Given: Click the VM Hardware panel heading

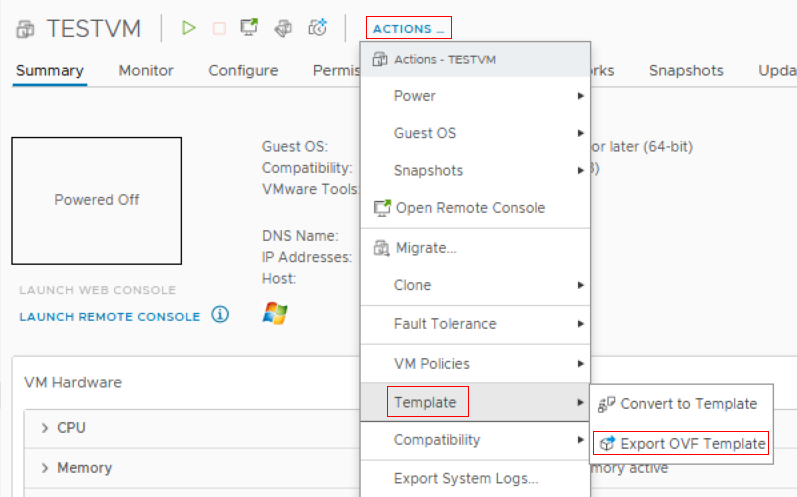Looking at the screenshot, I should [73, 382].
